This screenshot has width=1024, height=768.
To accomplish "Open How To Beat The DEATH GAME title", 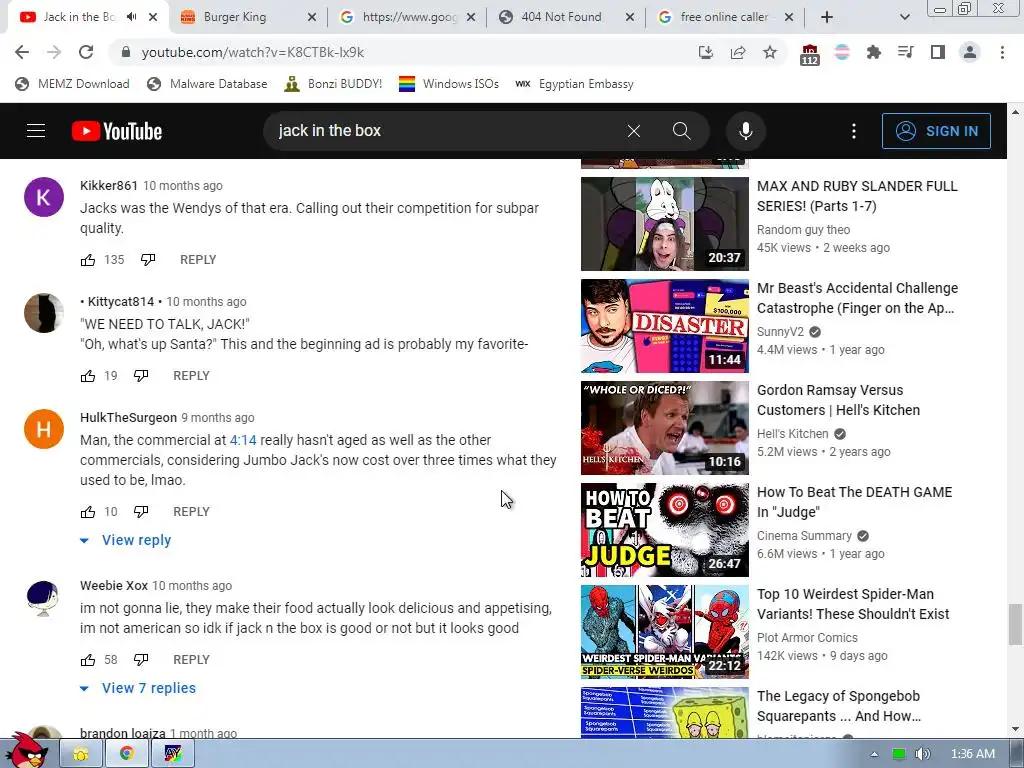I will [854, 502].
